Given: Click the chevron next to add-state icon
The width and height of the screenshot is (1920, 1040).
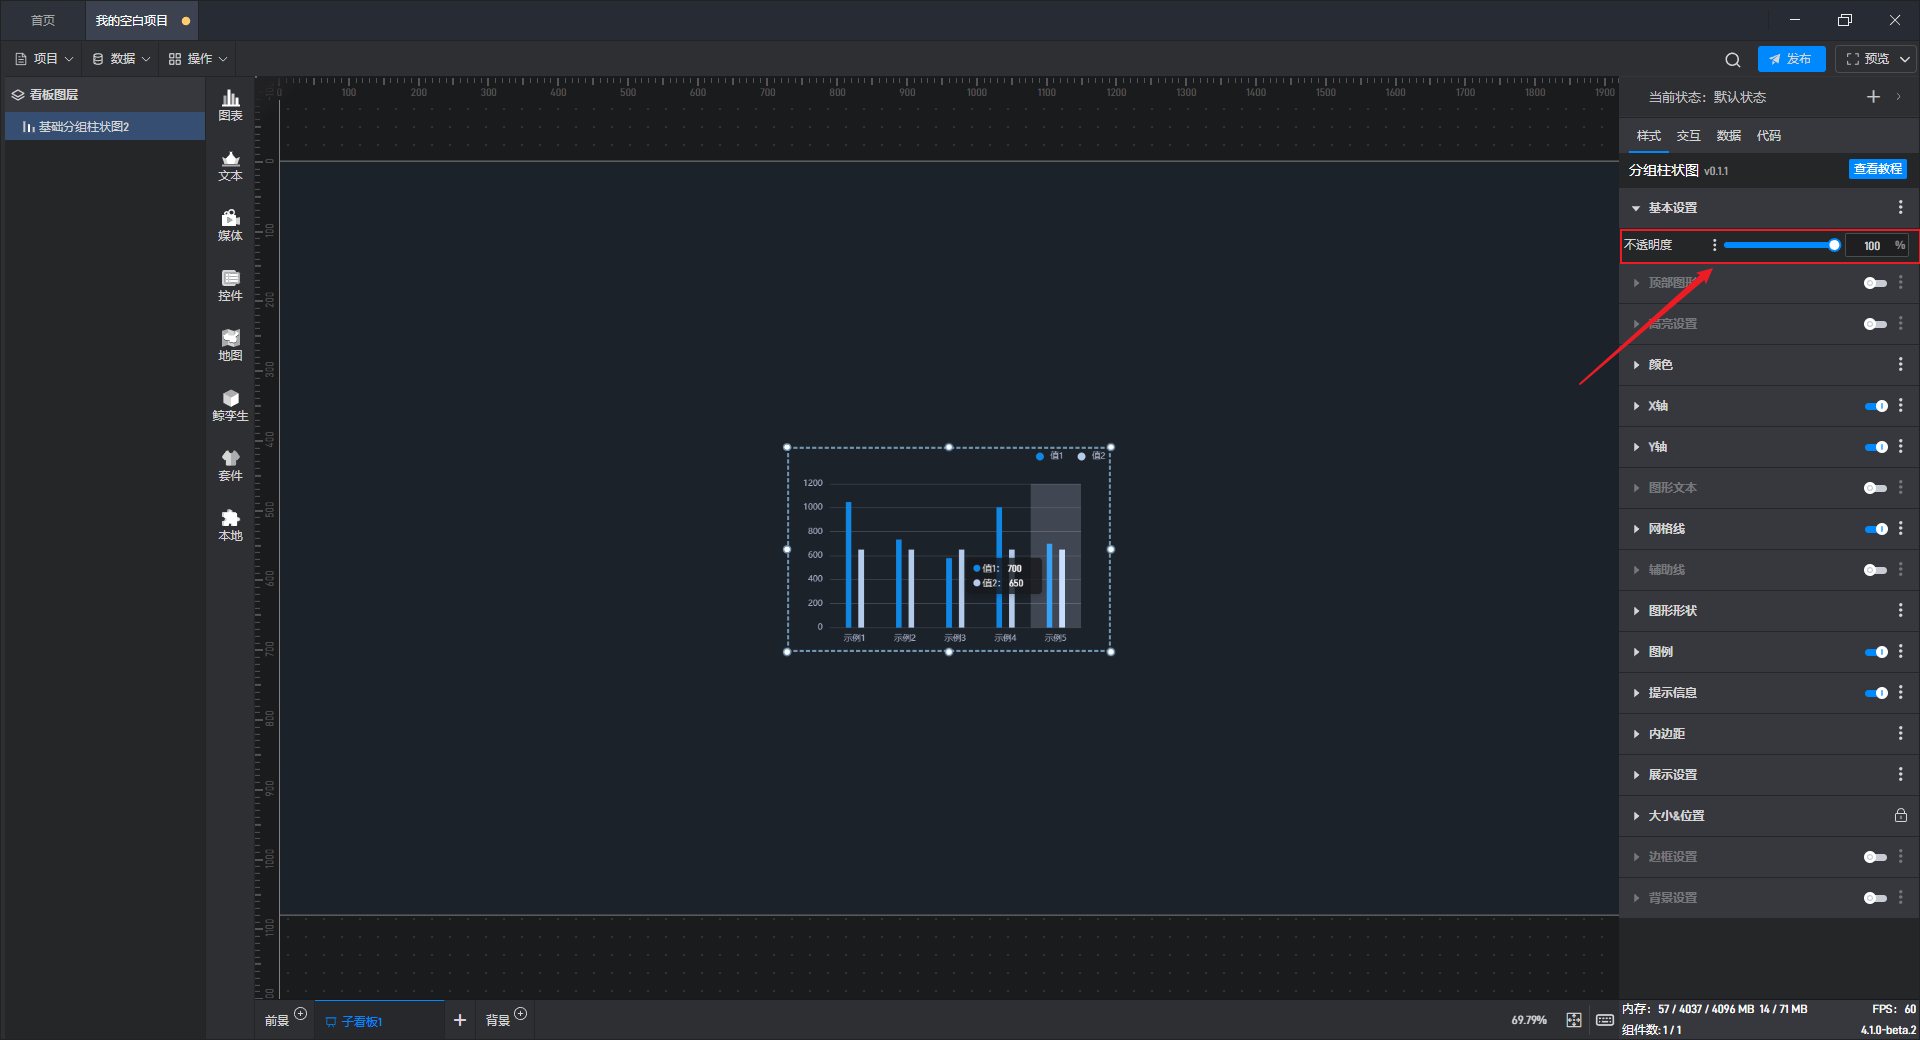Looking at the screenshot, I should point(1899,97).
